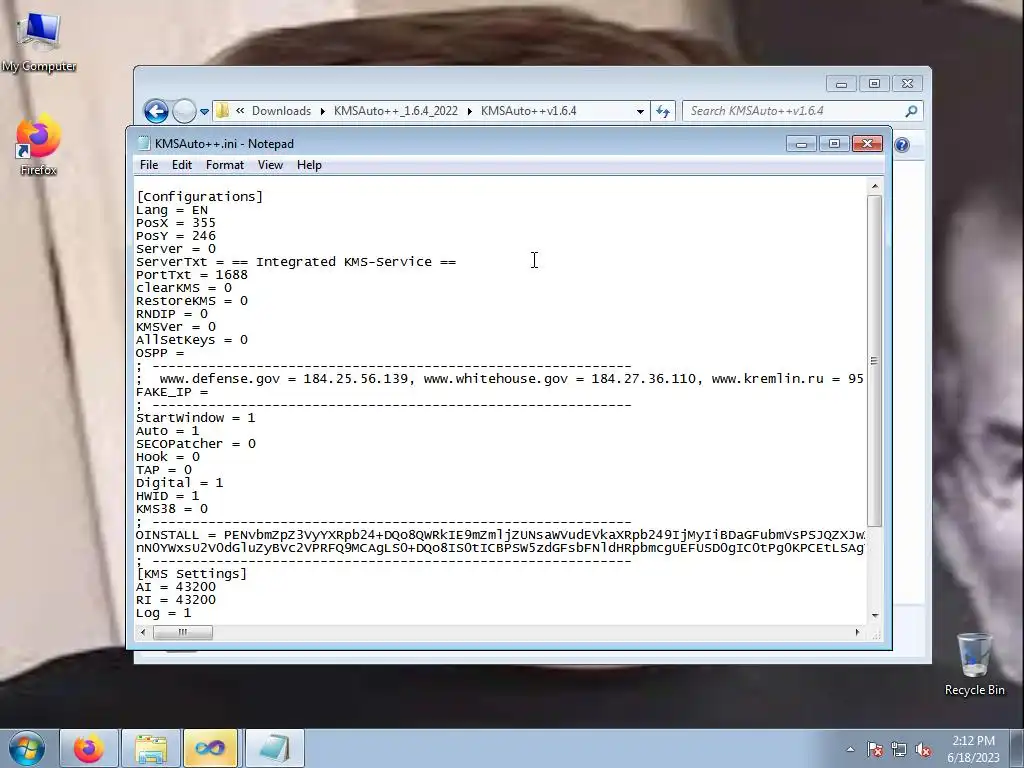The height and width of the screenshot is (768, 1024).
Task: Open the File menu in Notepad
Action: (x=149, y=165)
